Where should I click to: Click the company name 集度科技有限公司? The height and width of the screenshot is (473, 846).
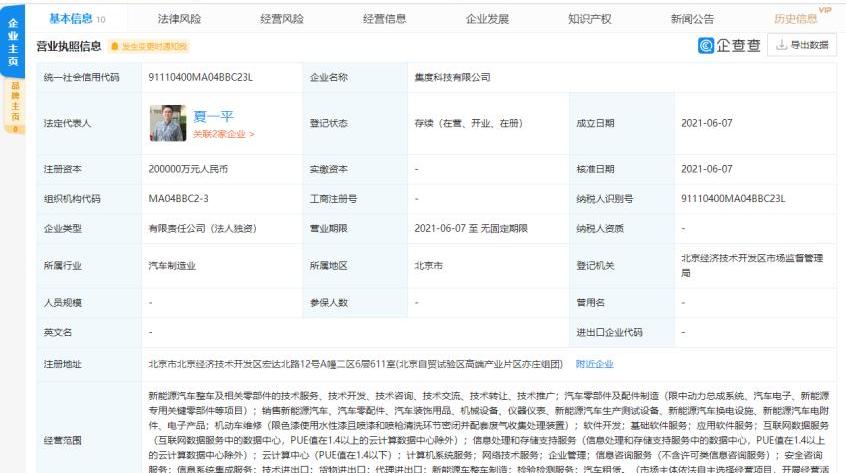click(x=452, y=77)
